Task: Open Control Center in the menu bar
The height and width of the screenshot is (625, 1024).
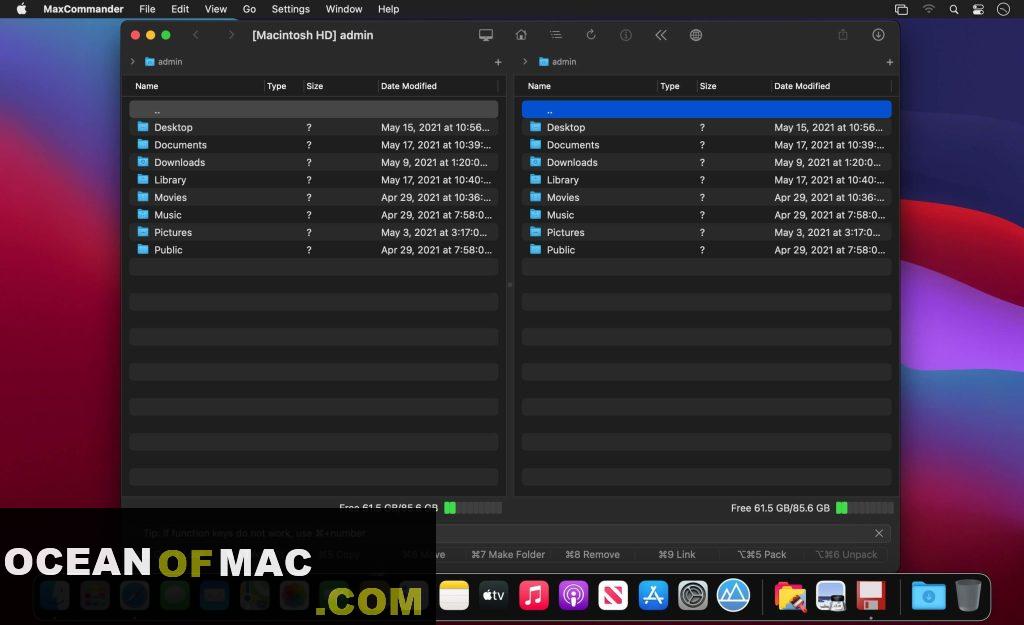Action: [978, 9]
